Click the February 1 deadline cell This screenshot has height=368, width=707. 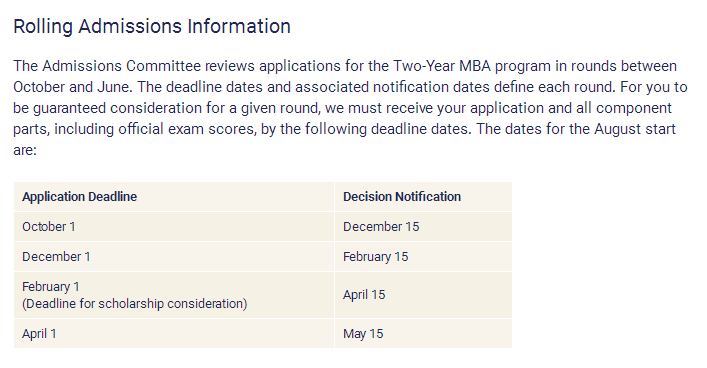click(50, 287)
